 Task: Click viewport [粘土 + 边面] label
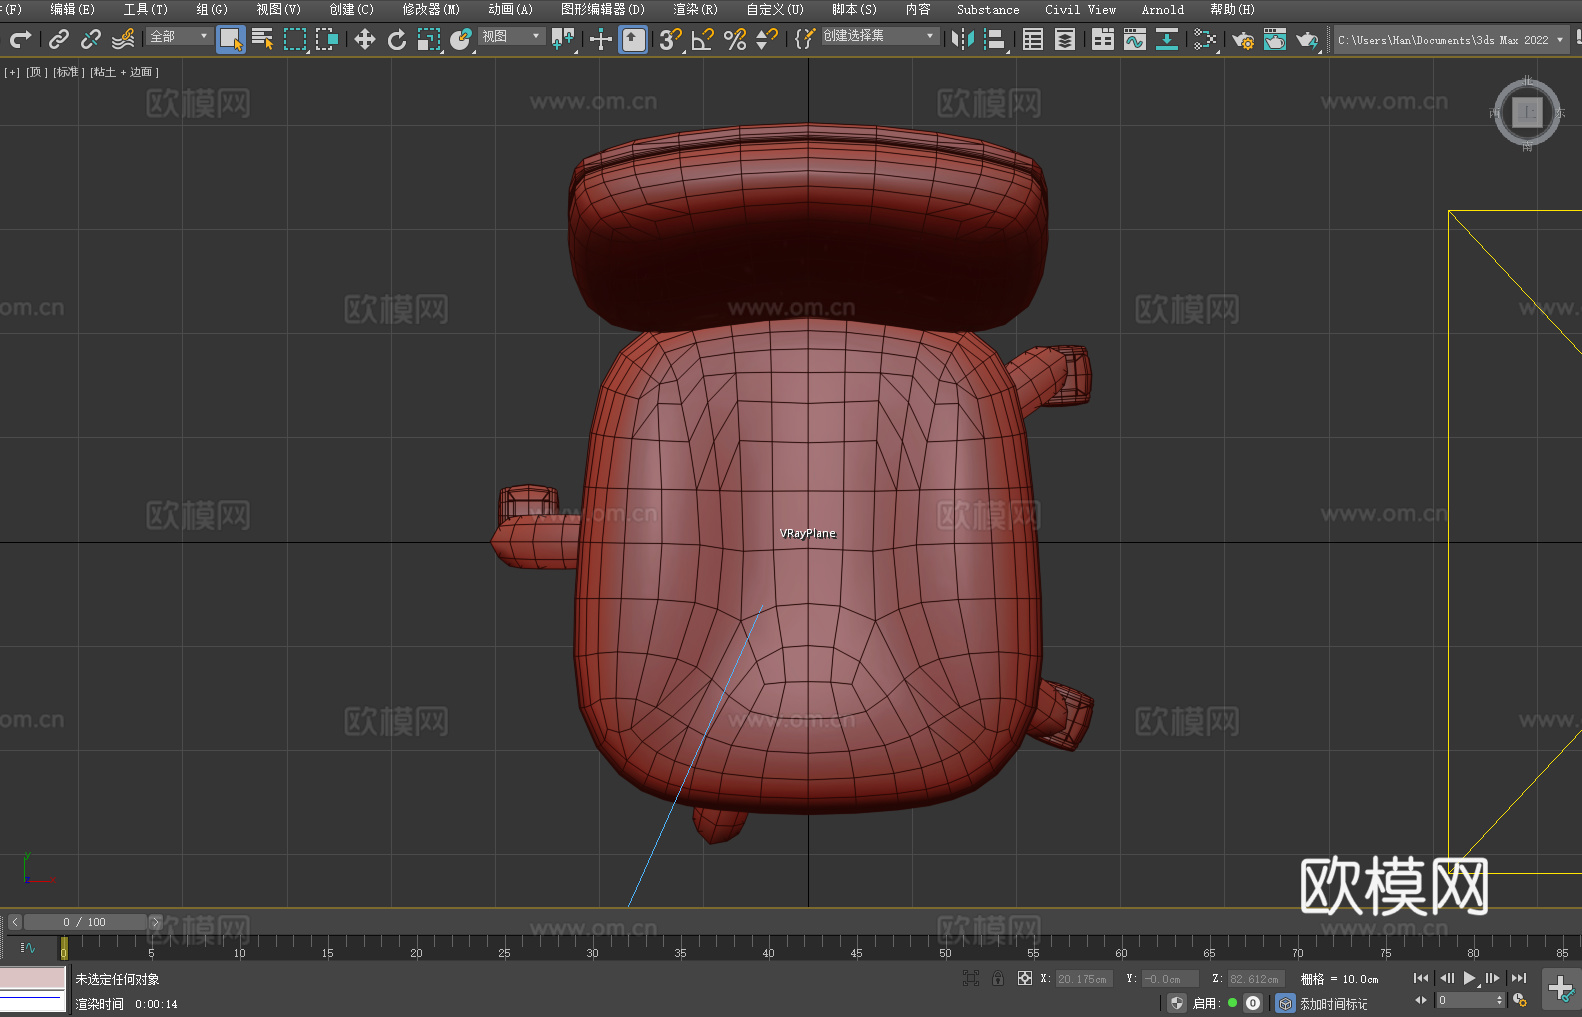124,72
